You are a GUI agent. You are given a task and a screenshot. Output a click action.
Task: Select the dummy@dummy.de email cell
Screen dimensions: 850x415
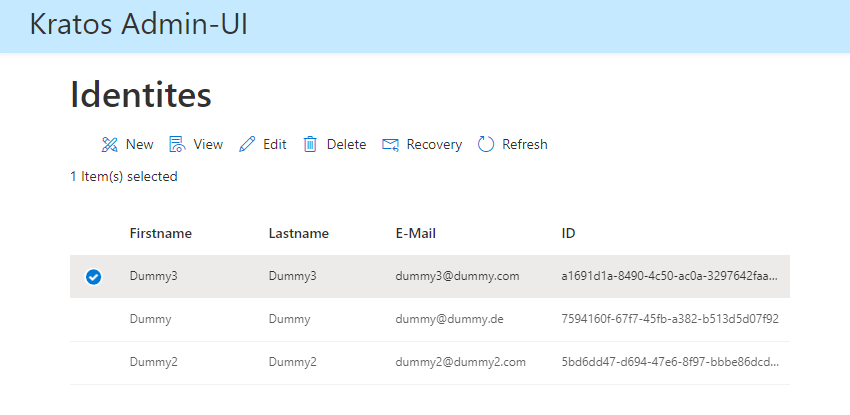click(449, 319)
